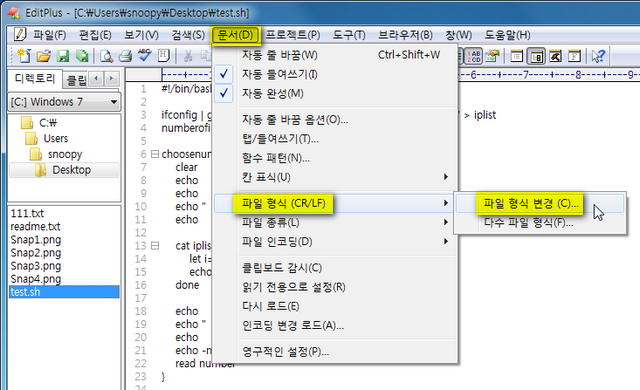
Task: Select test.sh in the file list
Action: pyautogui.click(x=64, y=292)
